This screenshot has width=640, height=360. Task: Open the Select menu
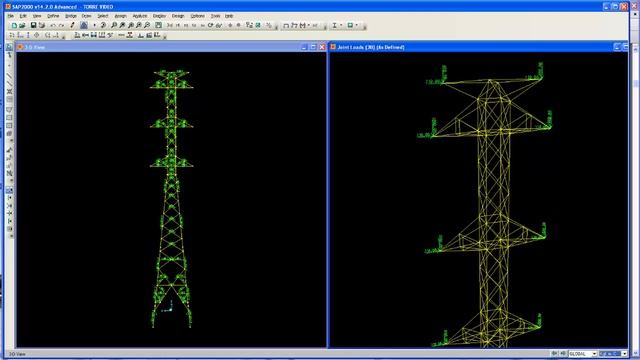click(102, 16)
